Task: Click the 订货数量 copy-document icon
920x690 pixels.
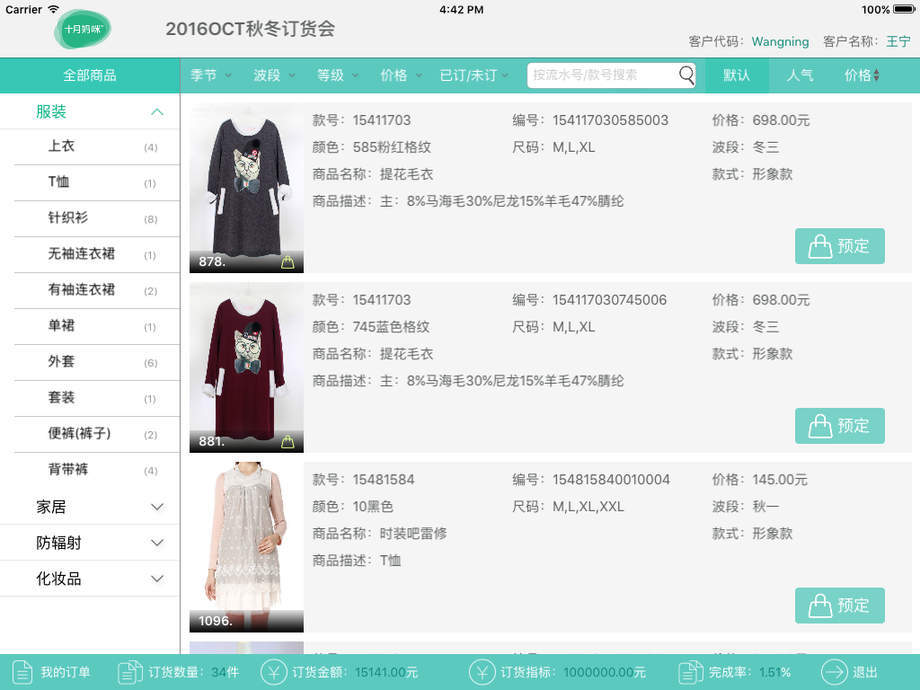Action: [x=130, y=672]
